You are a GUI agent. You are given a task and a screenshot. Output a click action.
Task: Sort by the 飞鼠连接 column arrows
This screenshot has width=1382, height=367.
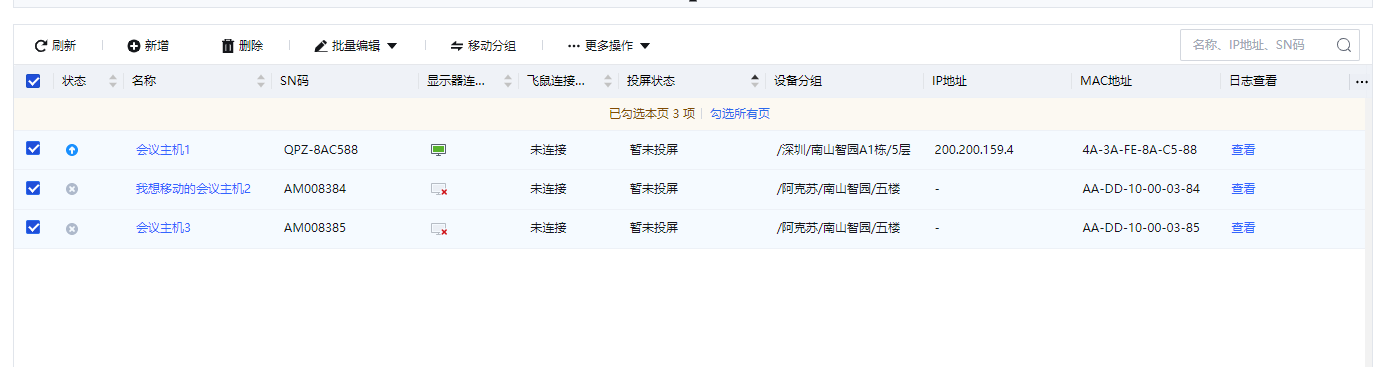coord(607,81)
